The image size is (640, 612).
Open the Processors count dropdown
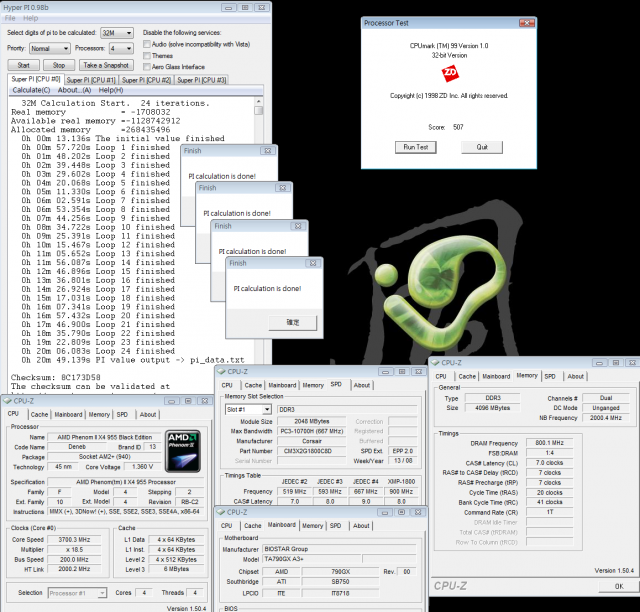click(x=121, y=49)
